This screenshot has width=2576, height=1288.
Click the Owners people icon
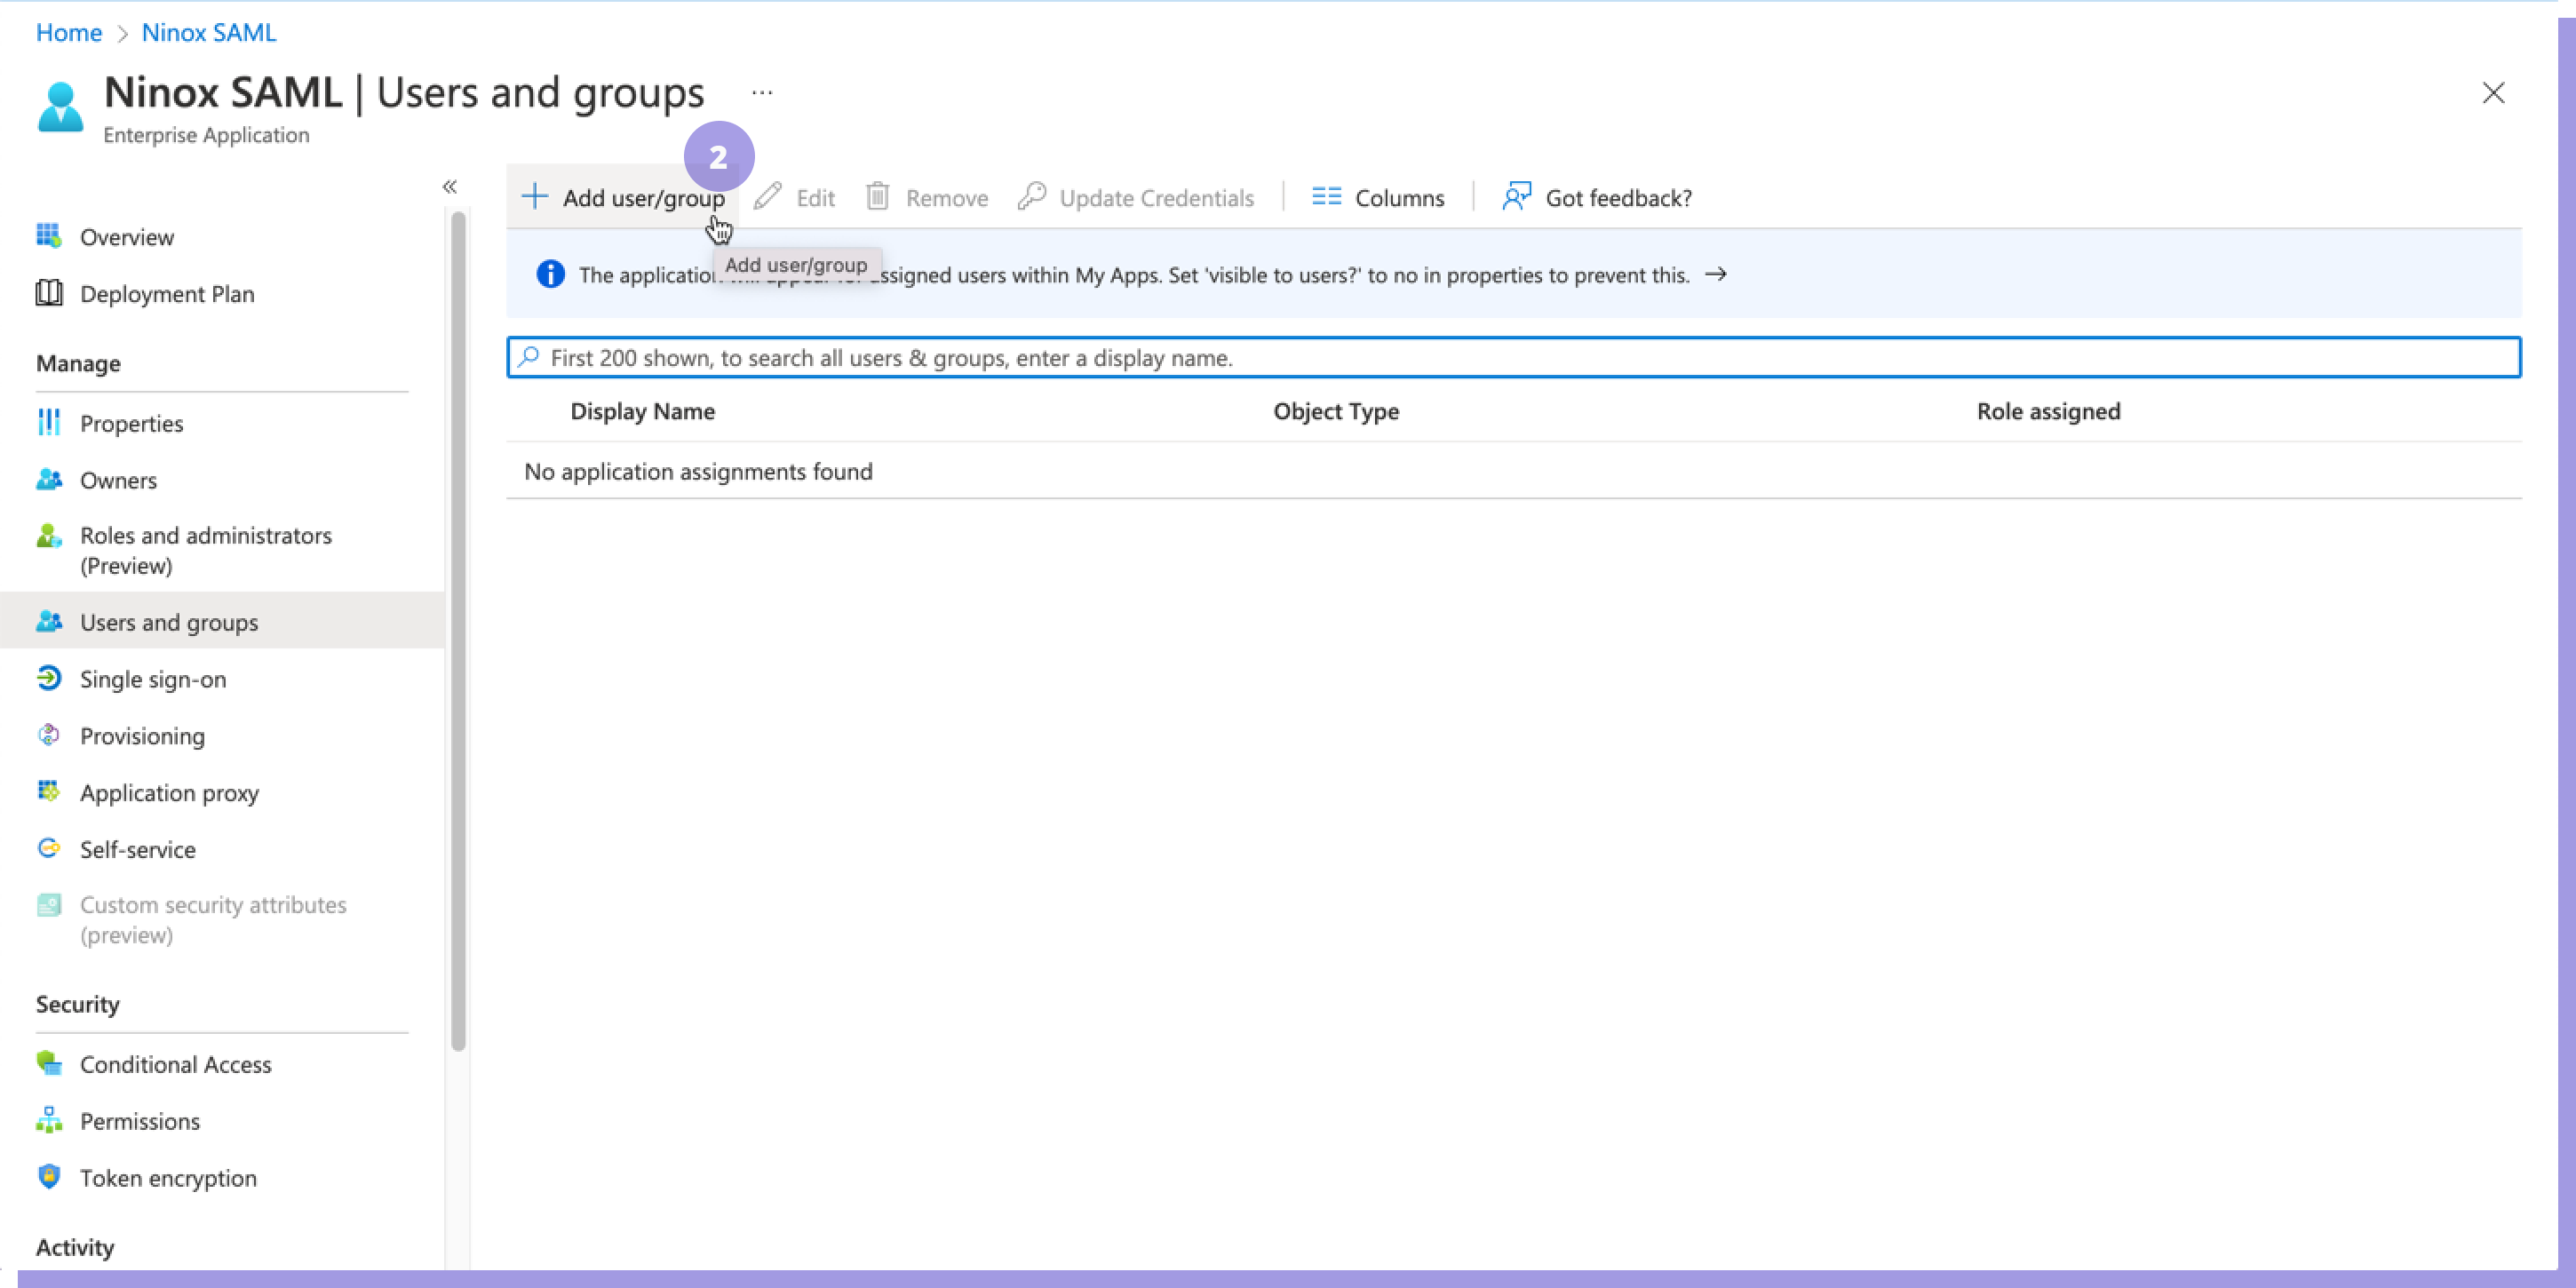49,479
